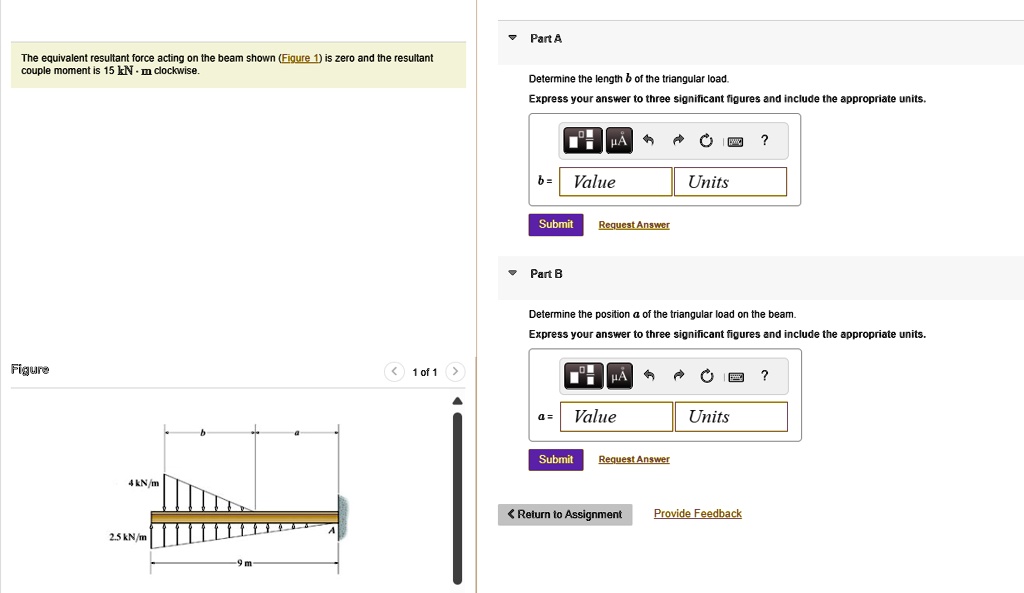1024x593 pixels.
Task: Click the Units field in Part B
Action: pos(731,416)
